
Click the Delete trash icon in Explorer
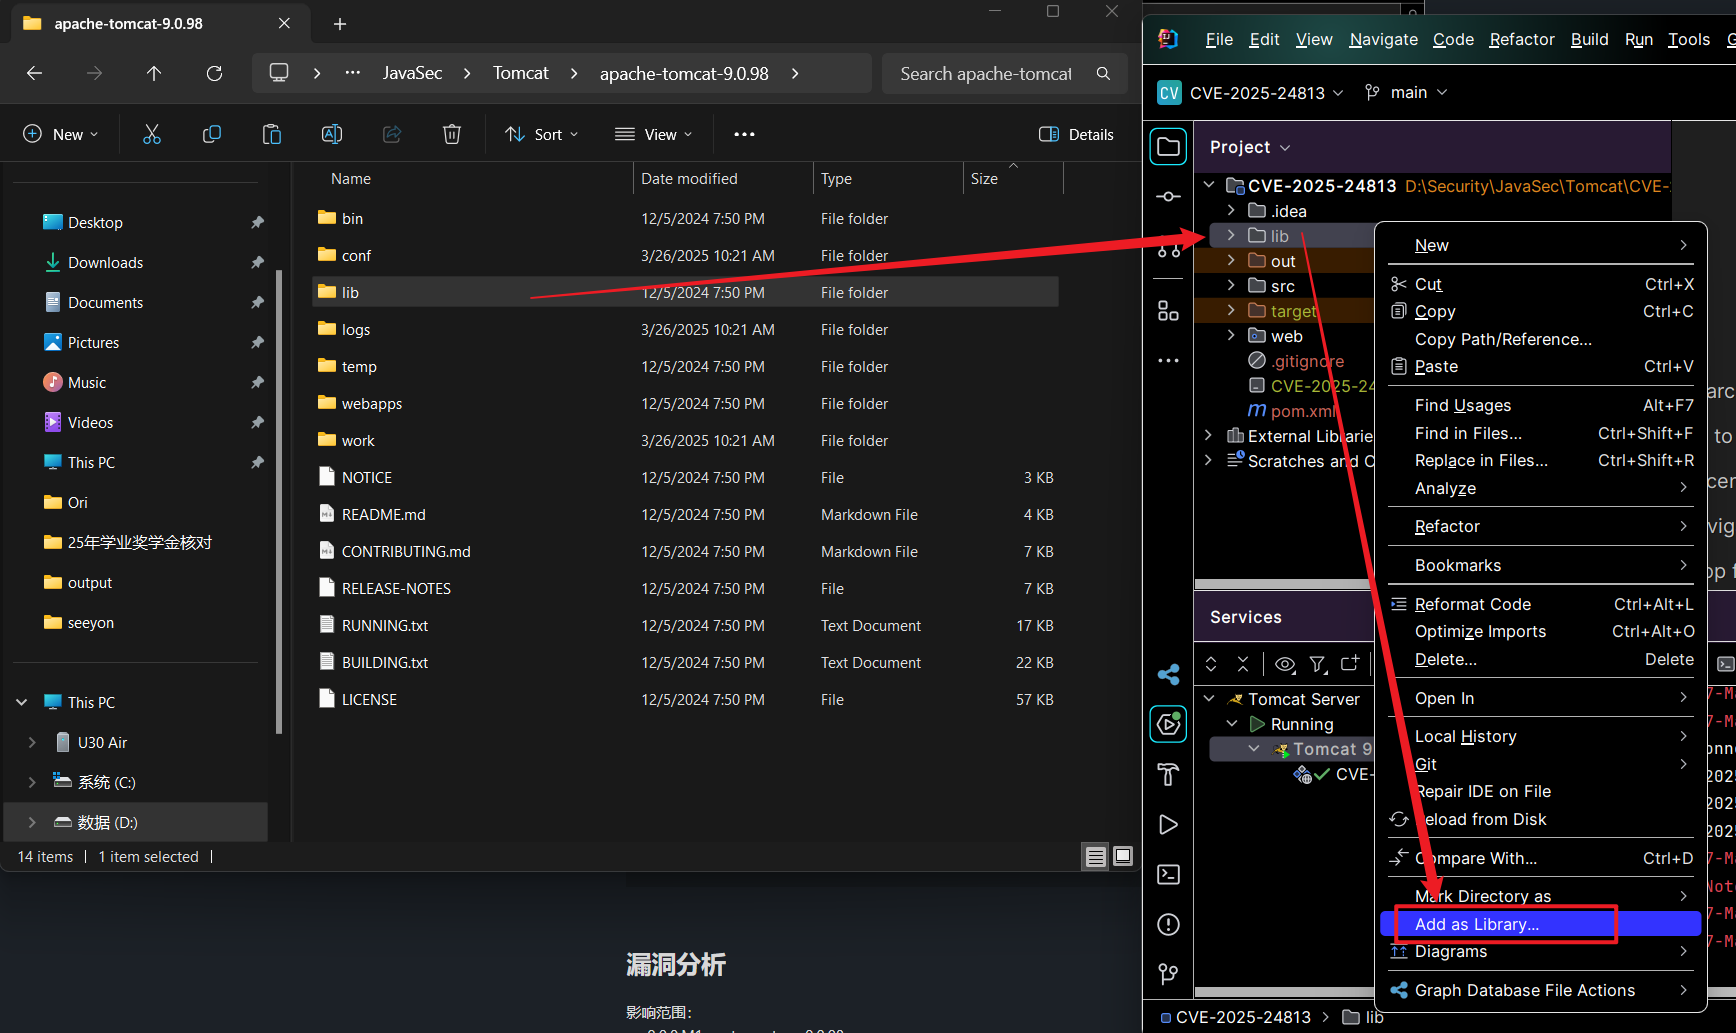[452, 134]
